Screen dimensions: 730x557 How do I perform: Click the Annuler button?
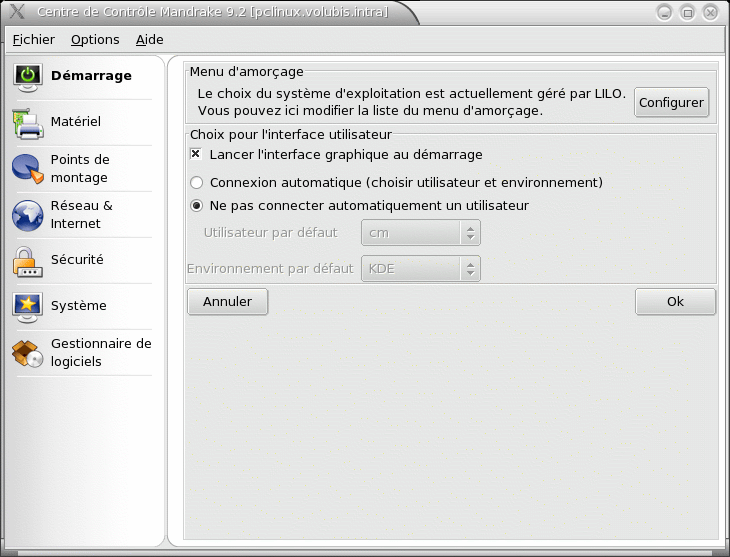[x=228, y=302]
